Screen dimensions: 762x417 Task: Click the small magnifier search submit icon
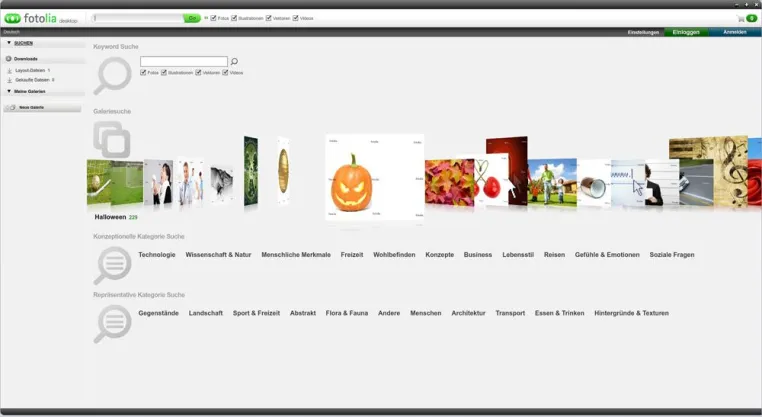pos(234,61)
